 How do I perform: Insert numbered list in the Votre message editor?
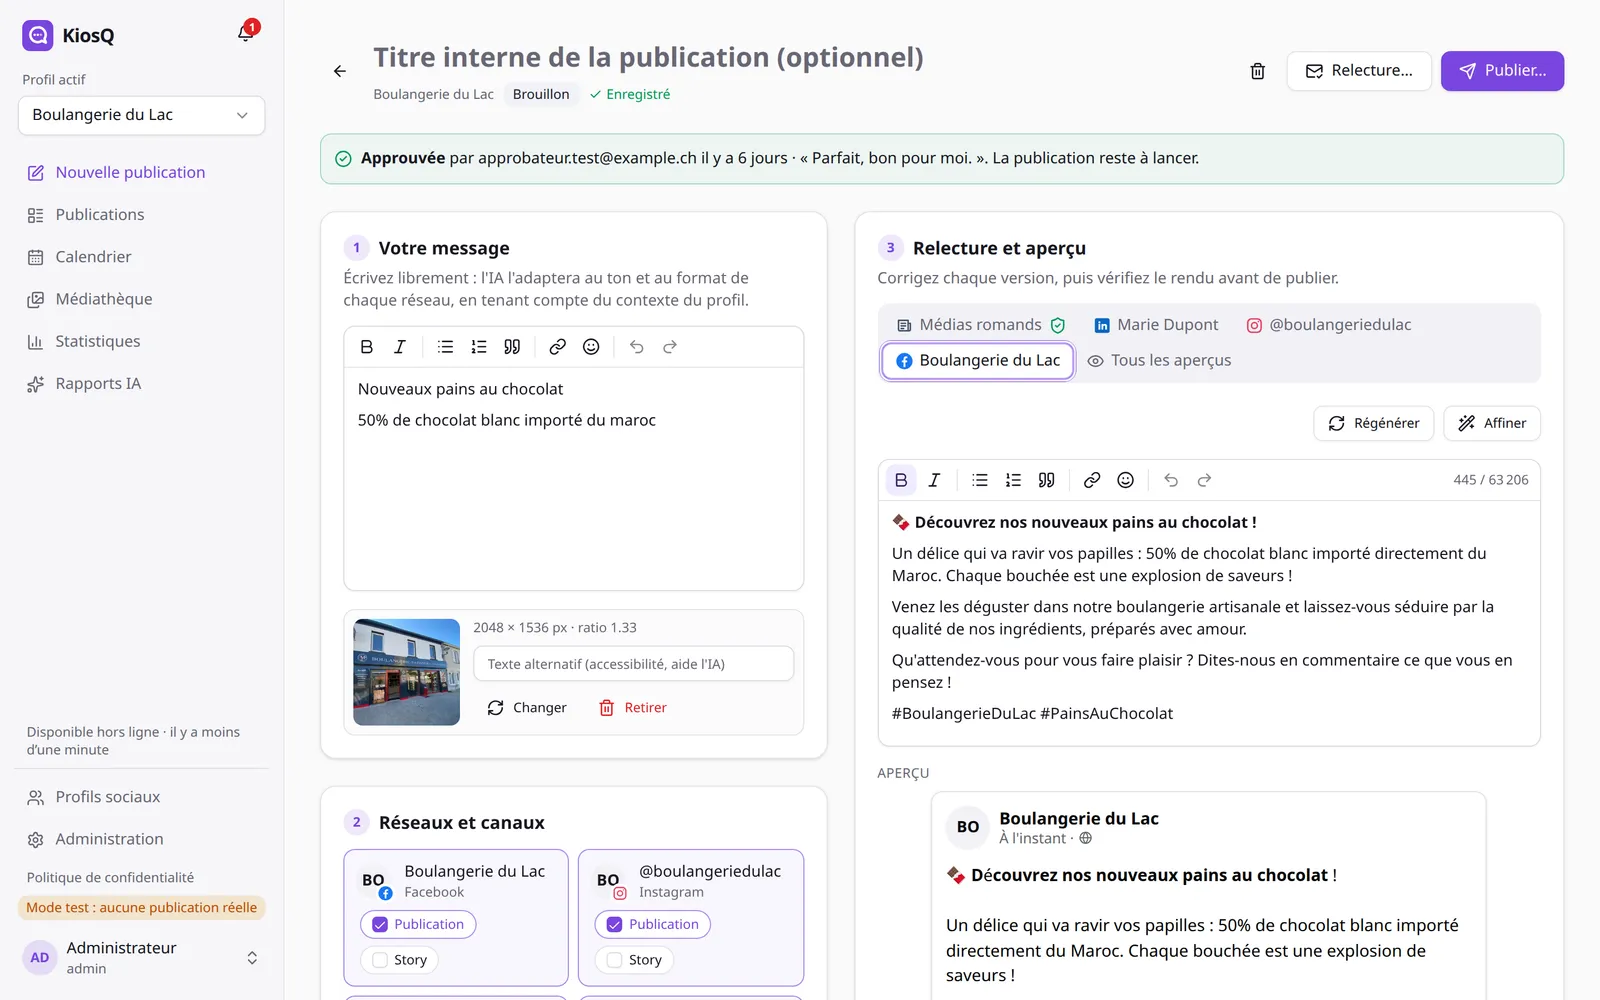click(x=479, y=347)
